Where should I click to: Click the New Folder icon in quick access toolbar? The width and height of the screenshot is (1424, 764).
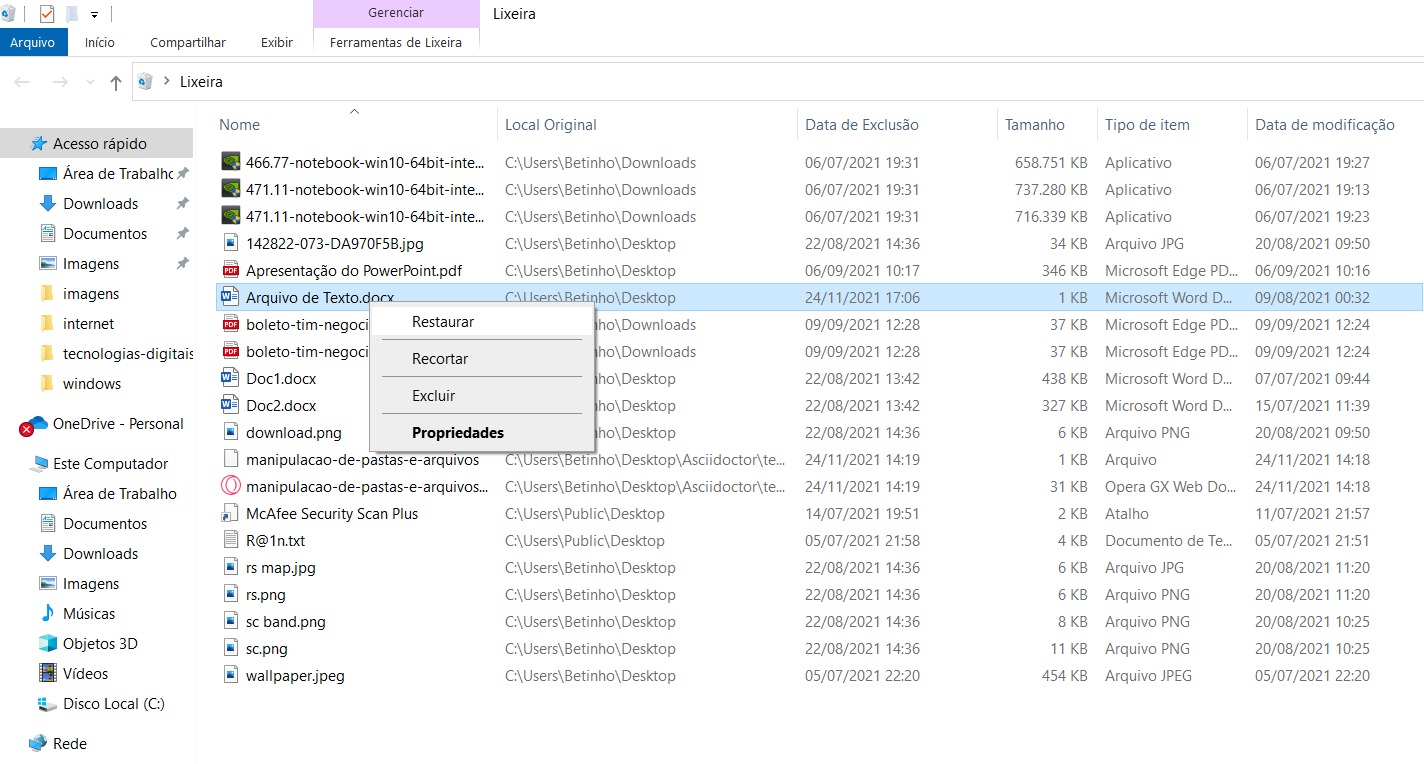pyautogui.click(x=71, y=14)
